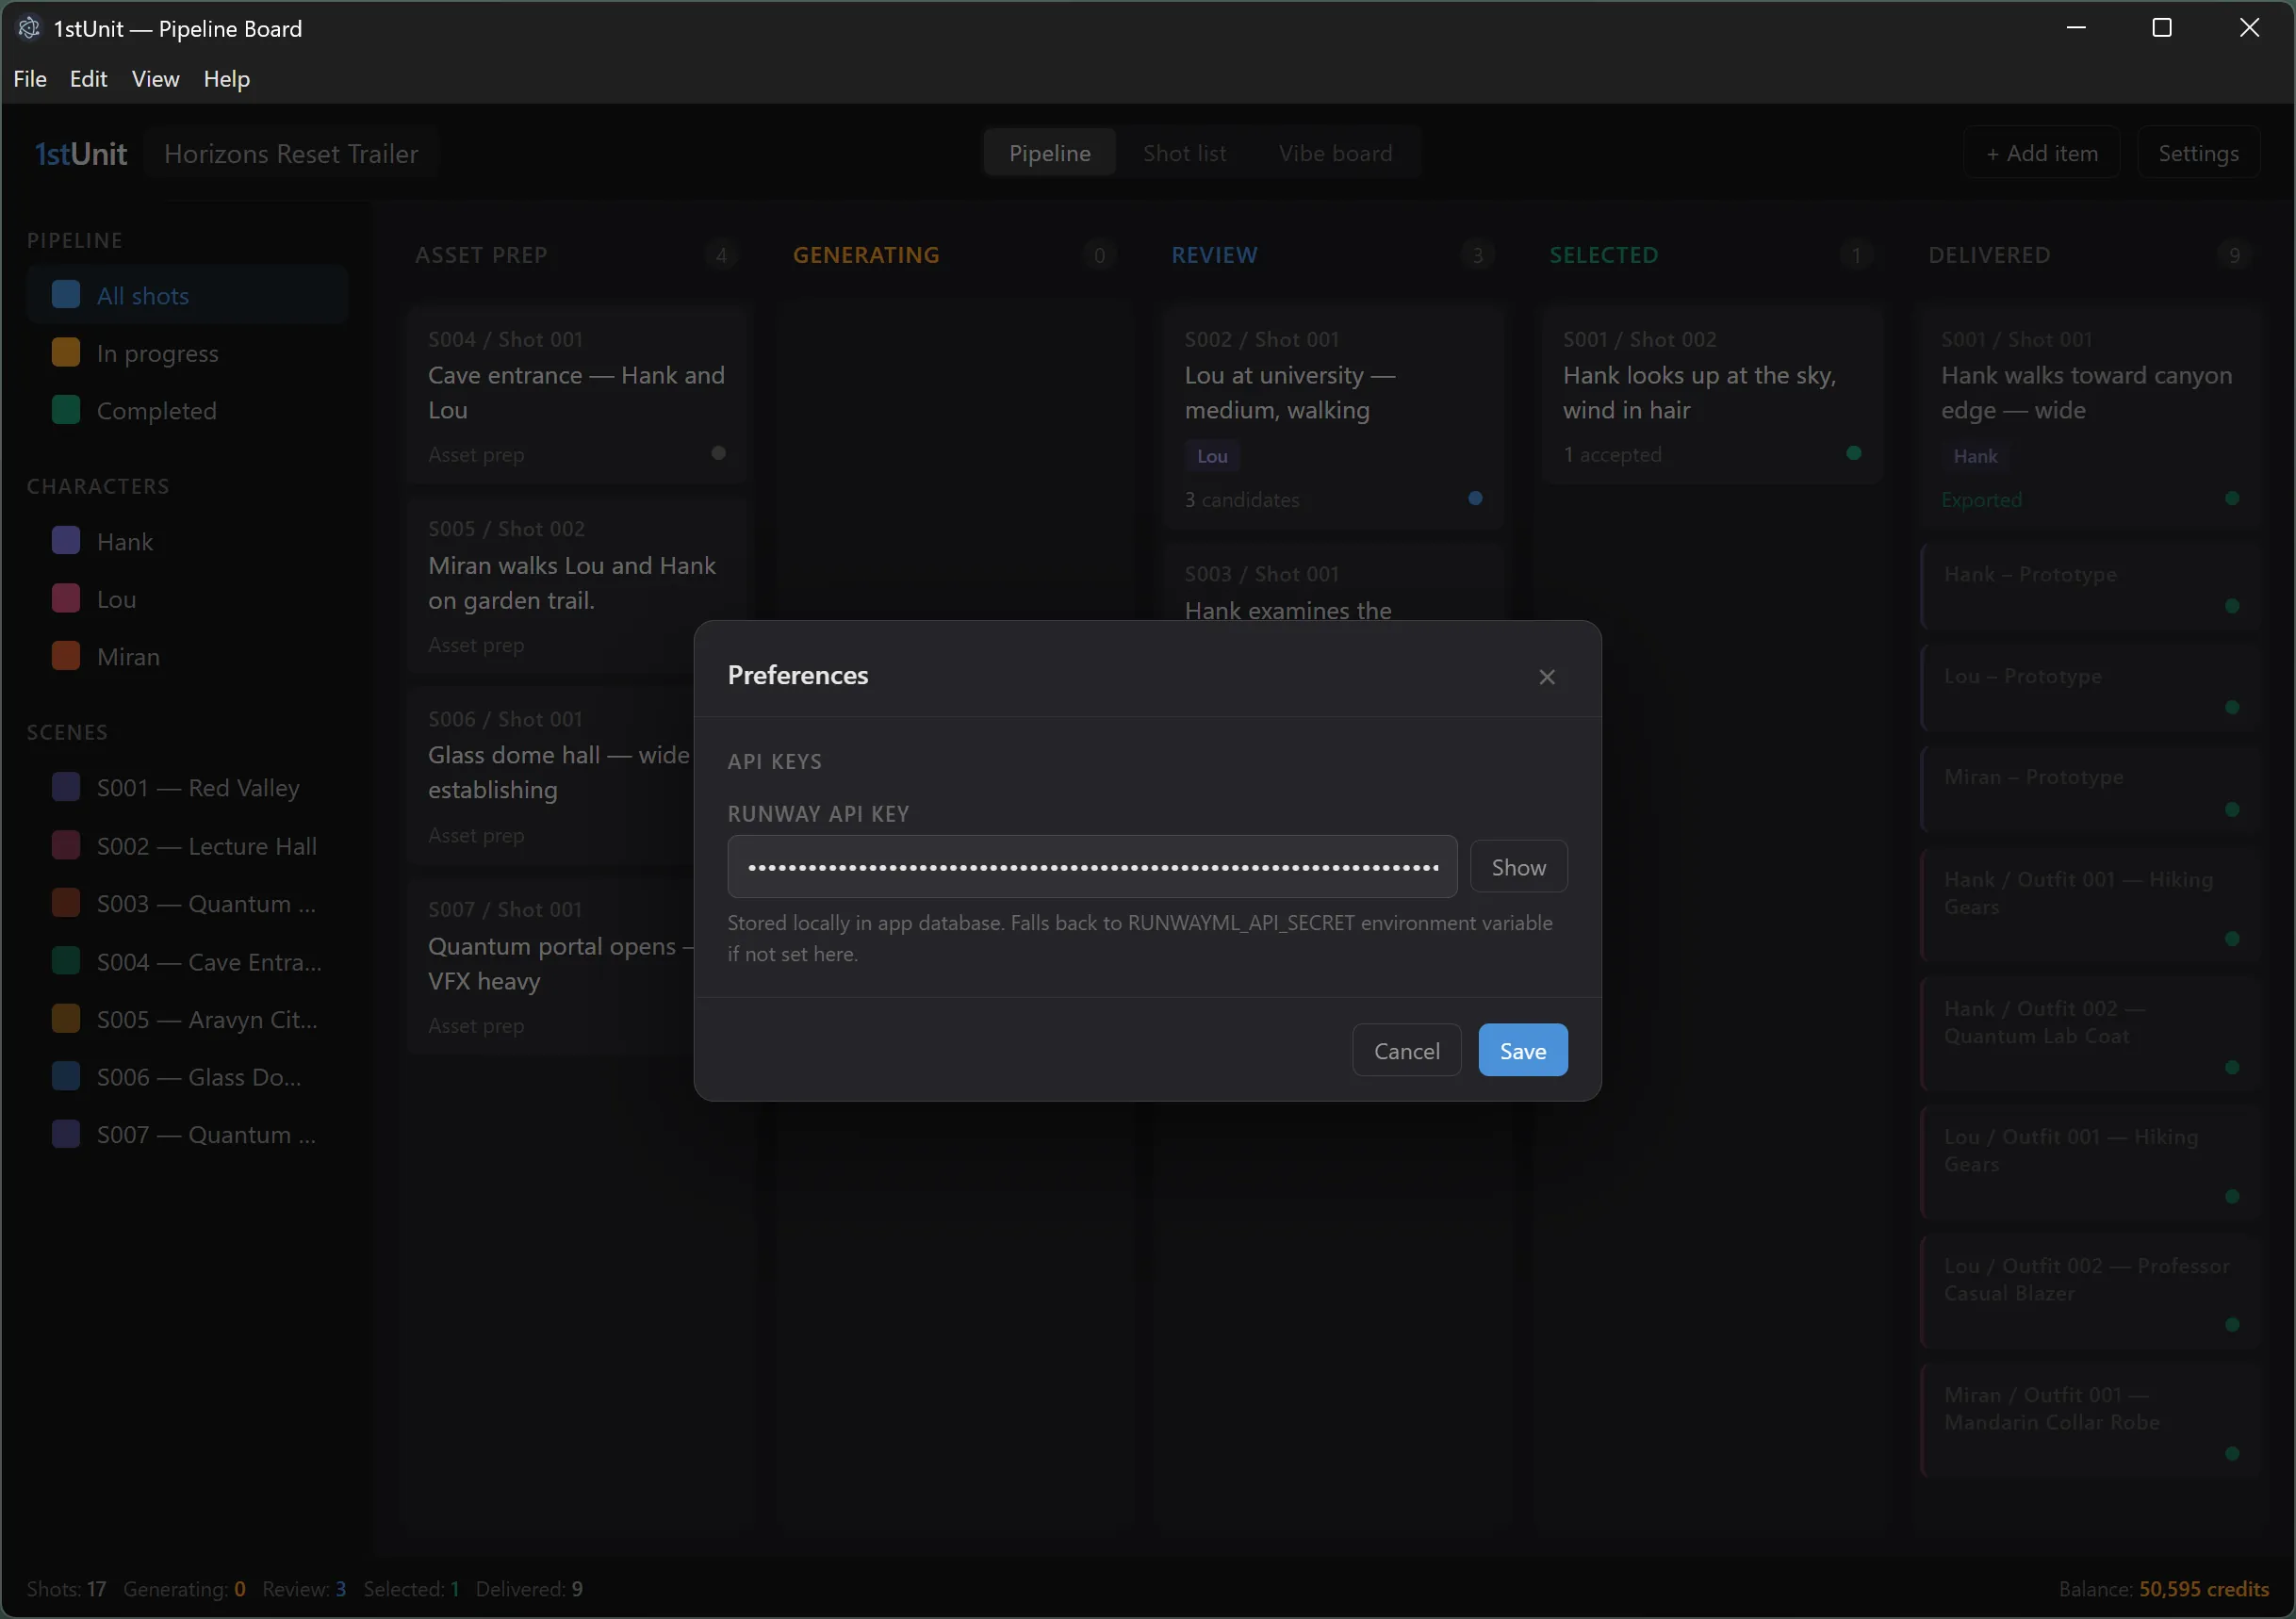Click Shots: 17 in status bar
This screenshot has height=1619, width=2296.
tap(66, 1589)
